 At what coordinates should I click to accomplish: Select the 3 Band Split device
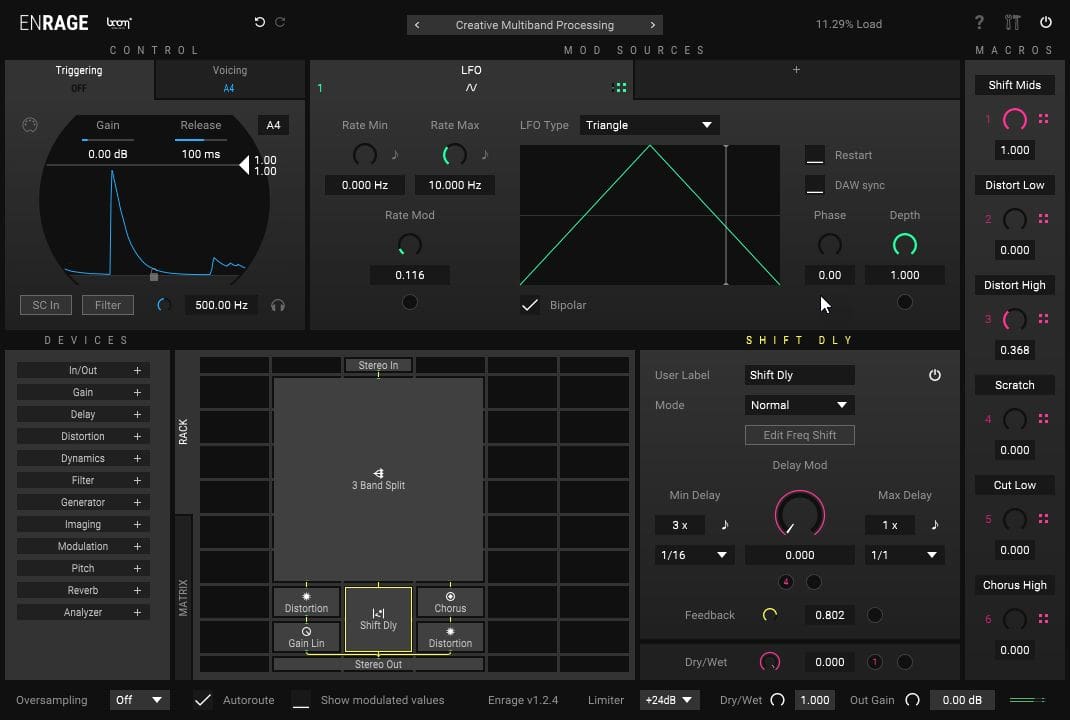[x=378, y=479]
